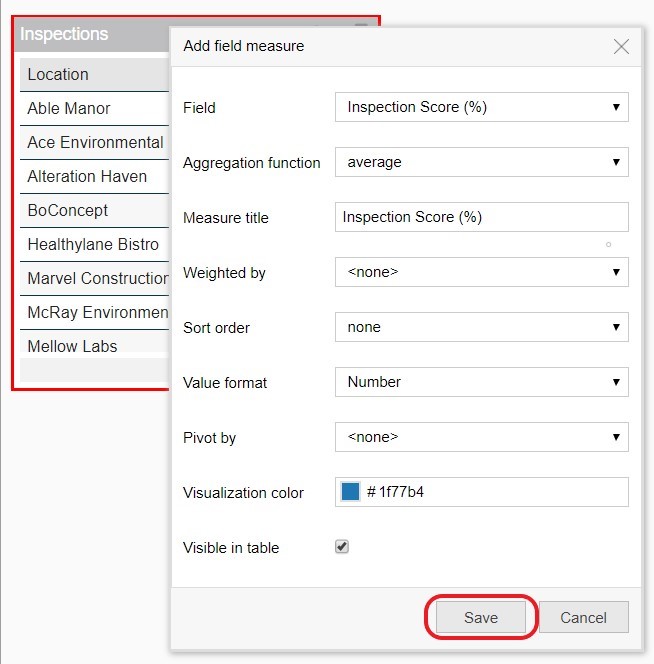Expand the Sort order dropdown
The height and width of the screenshot is (664, 654).
(481, 327)
